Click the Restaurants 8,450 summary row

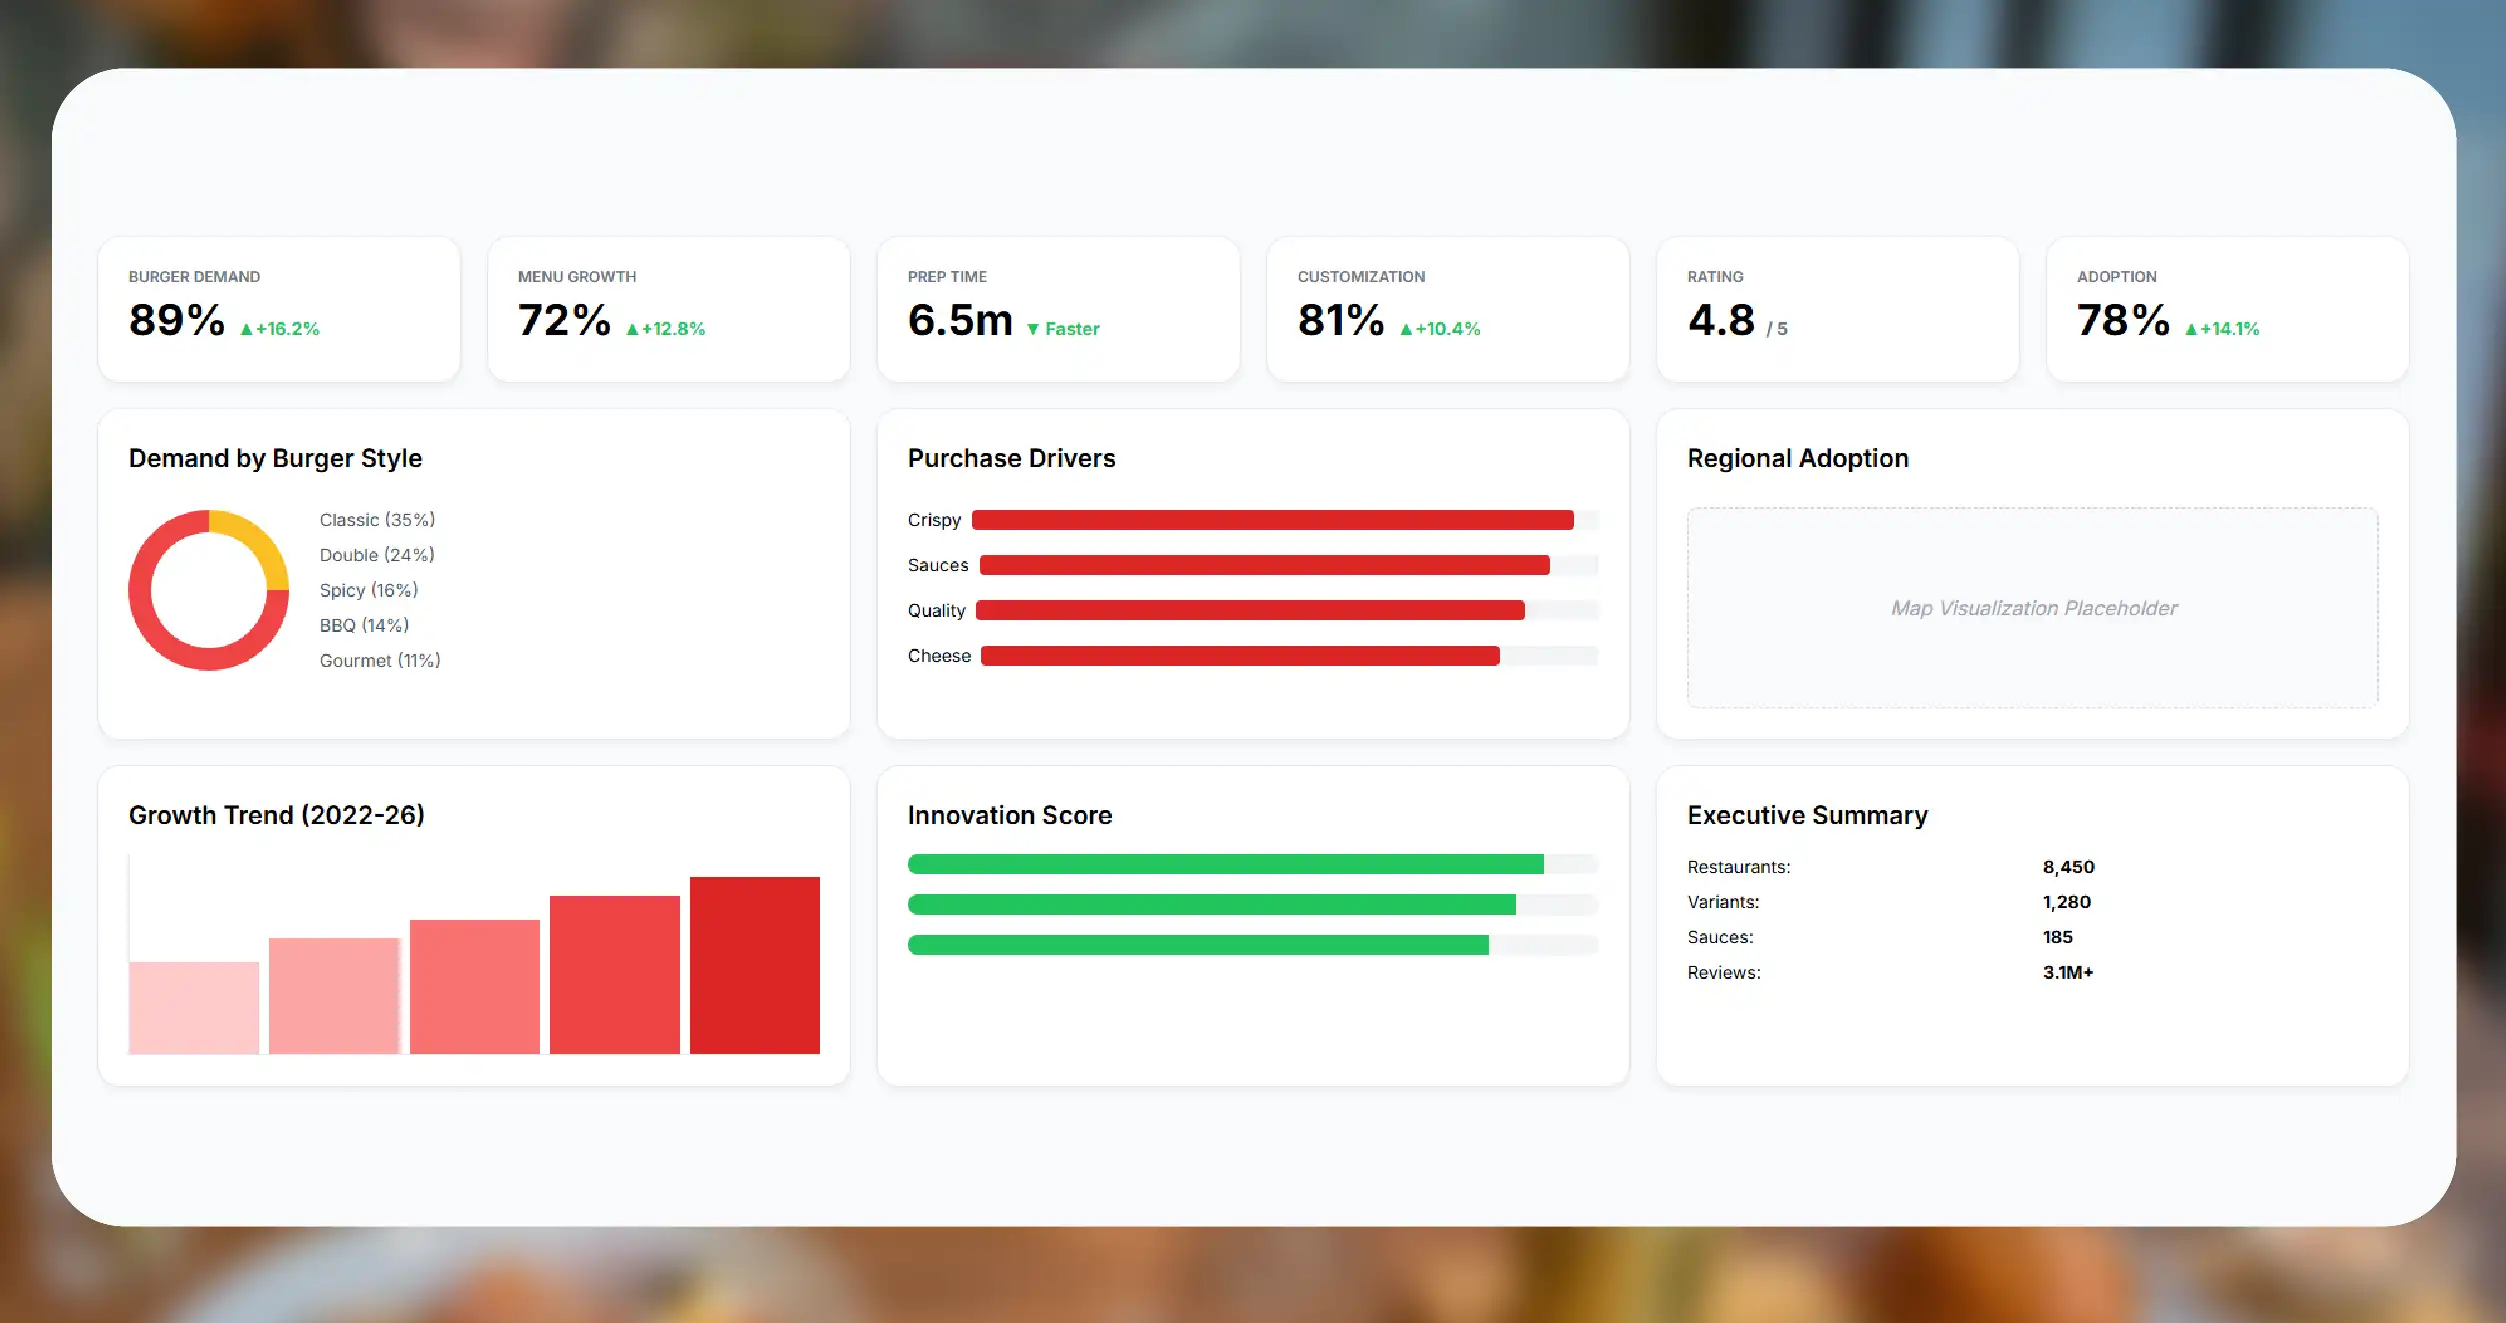pos(1891,867)
